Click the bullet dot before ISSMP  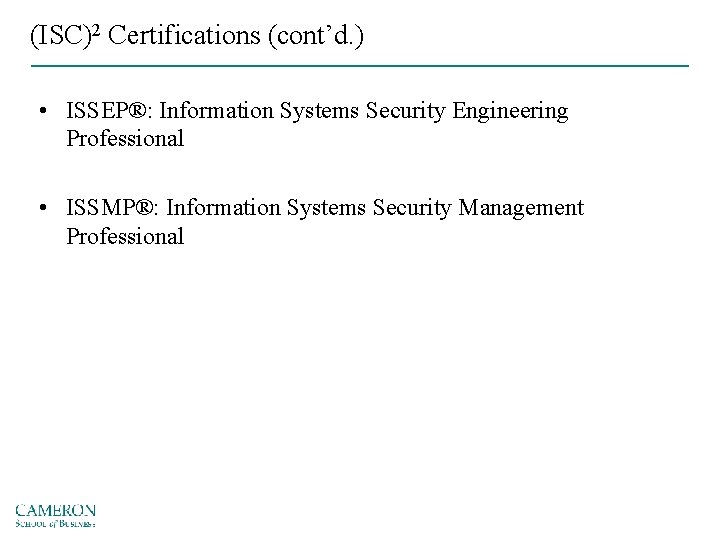(x=43, y=208)
